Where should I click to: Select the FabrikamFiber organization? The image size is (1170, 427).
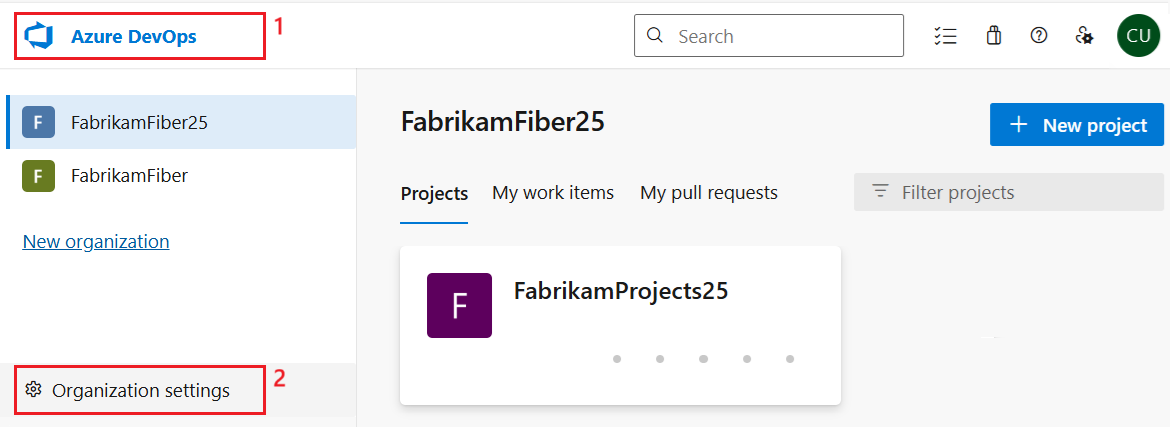point(129,176)
